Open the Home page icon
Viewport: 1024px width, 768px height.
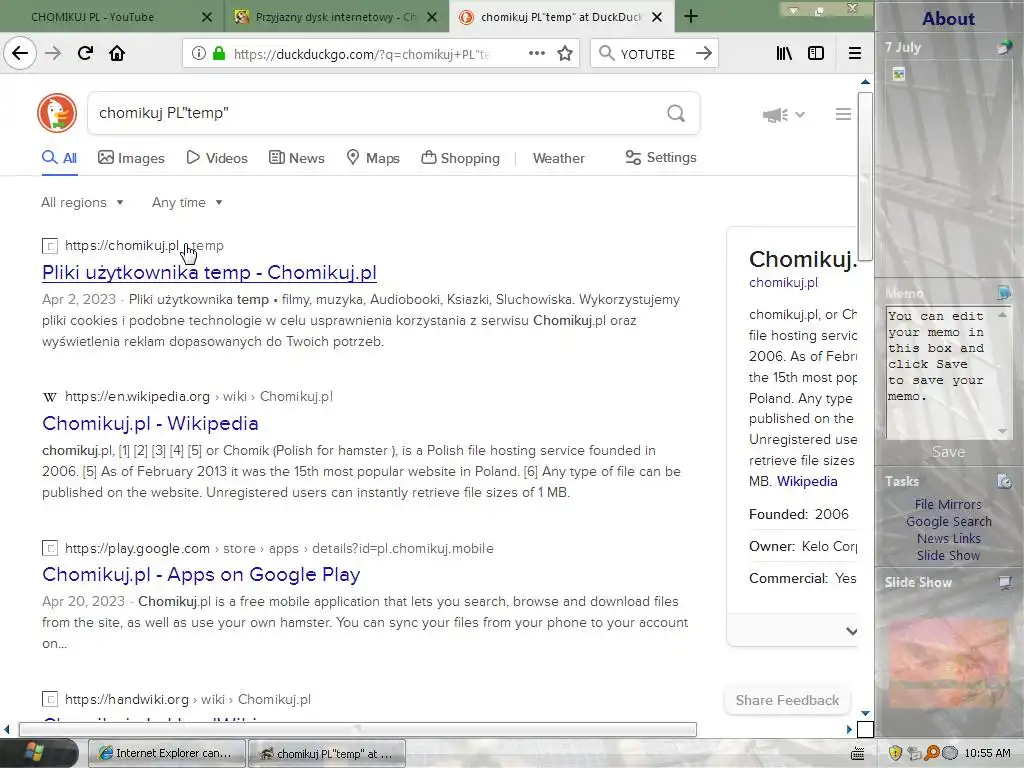(117, 54)
